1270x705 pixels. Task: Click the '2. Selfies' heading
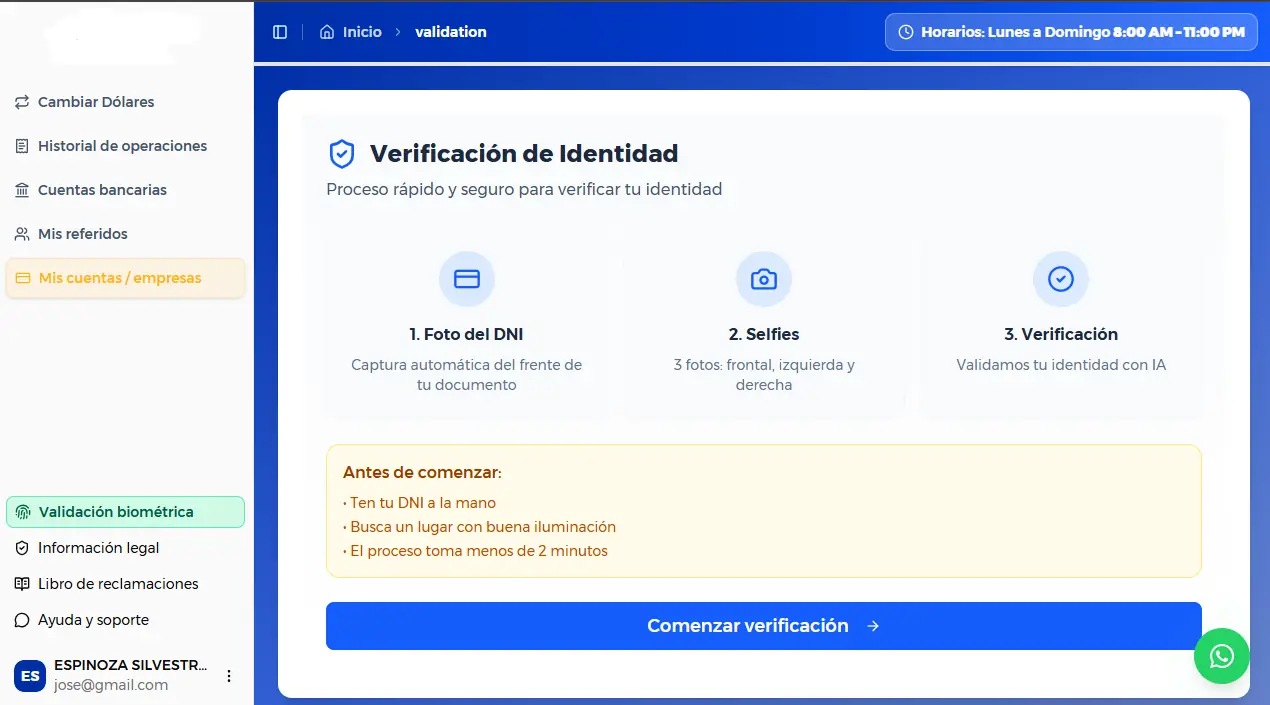tap(764, 334)
